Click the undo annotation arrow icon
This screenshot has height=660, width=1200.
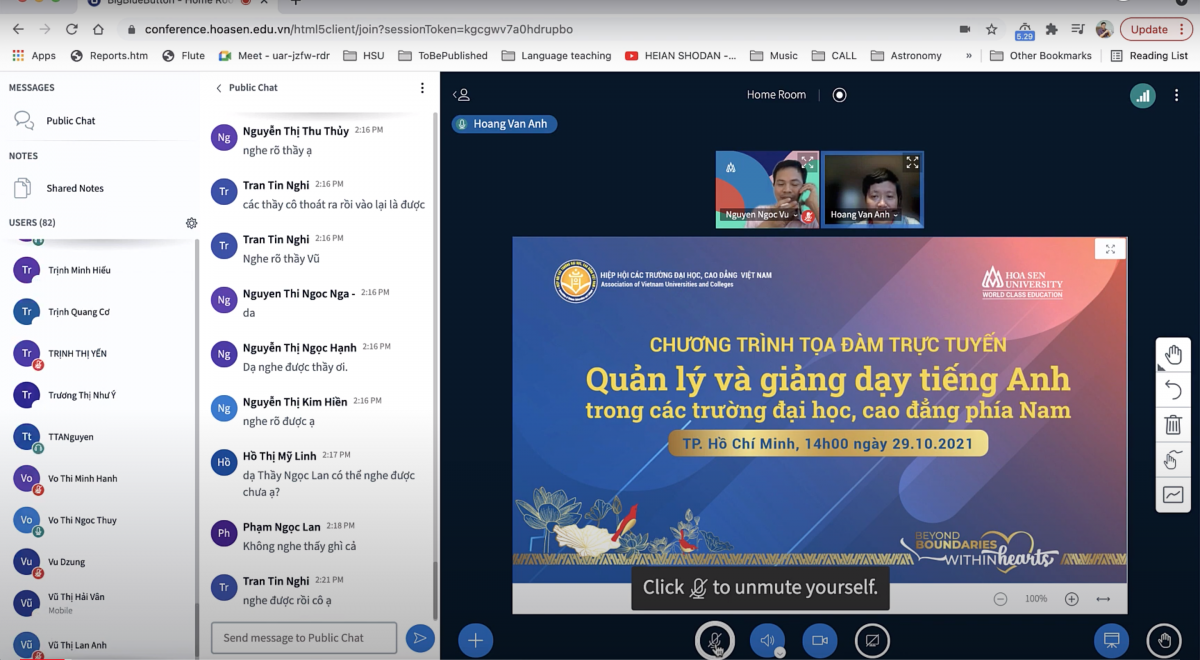(x=1173, y=390)
